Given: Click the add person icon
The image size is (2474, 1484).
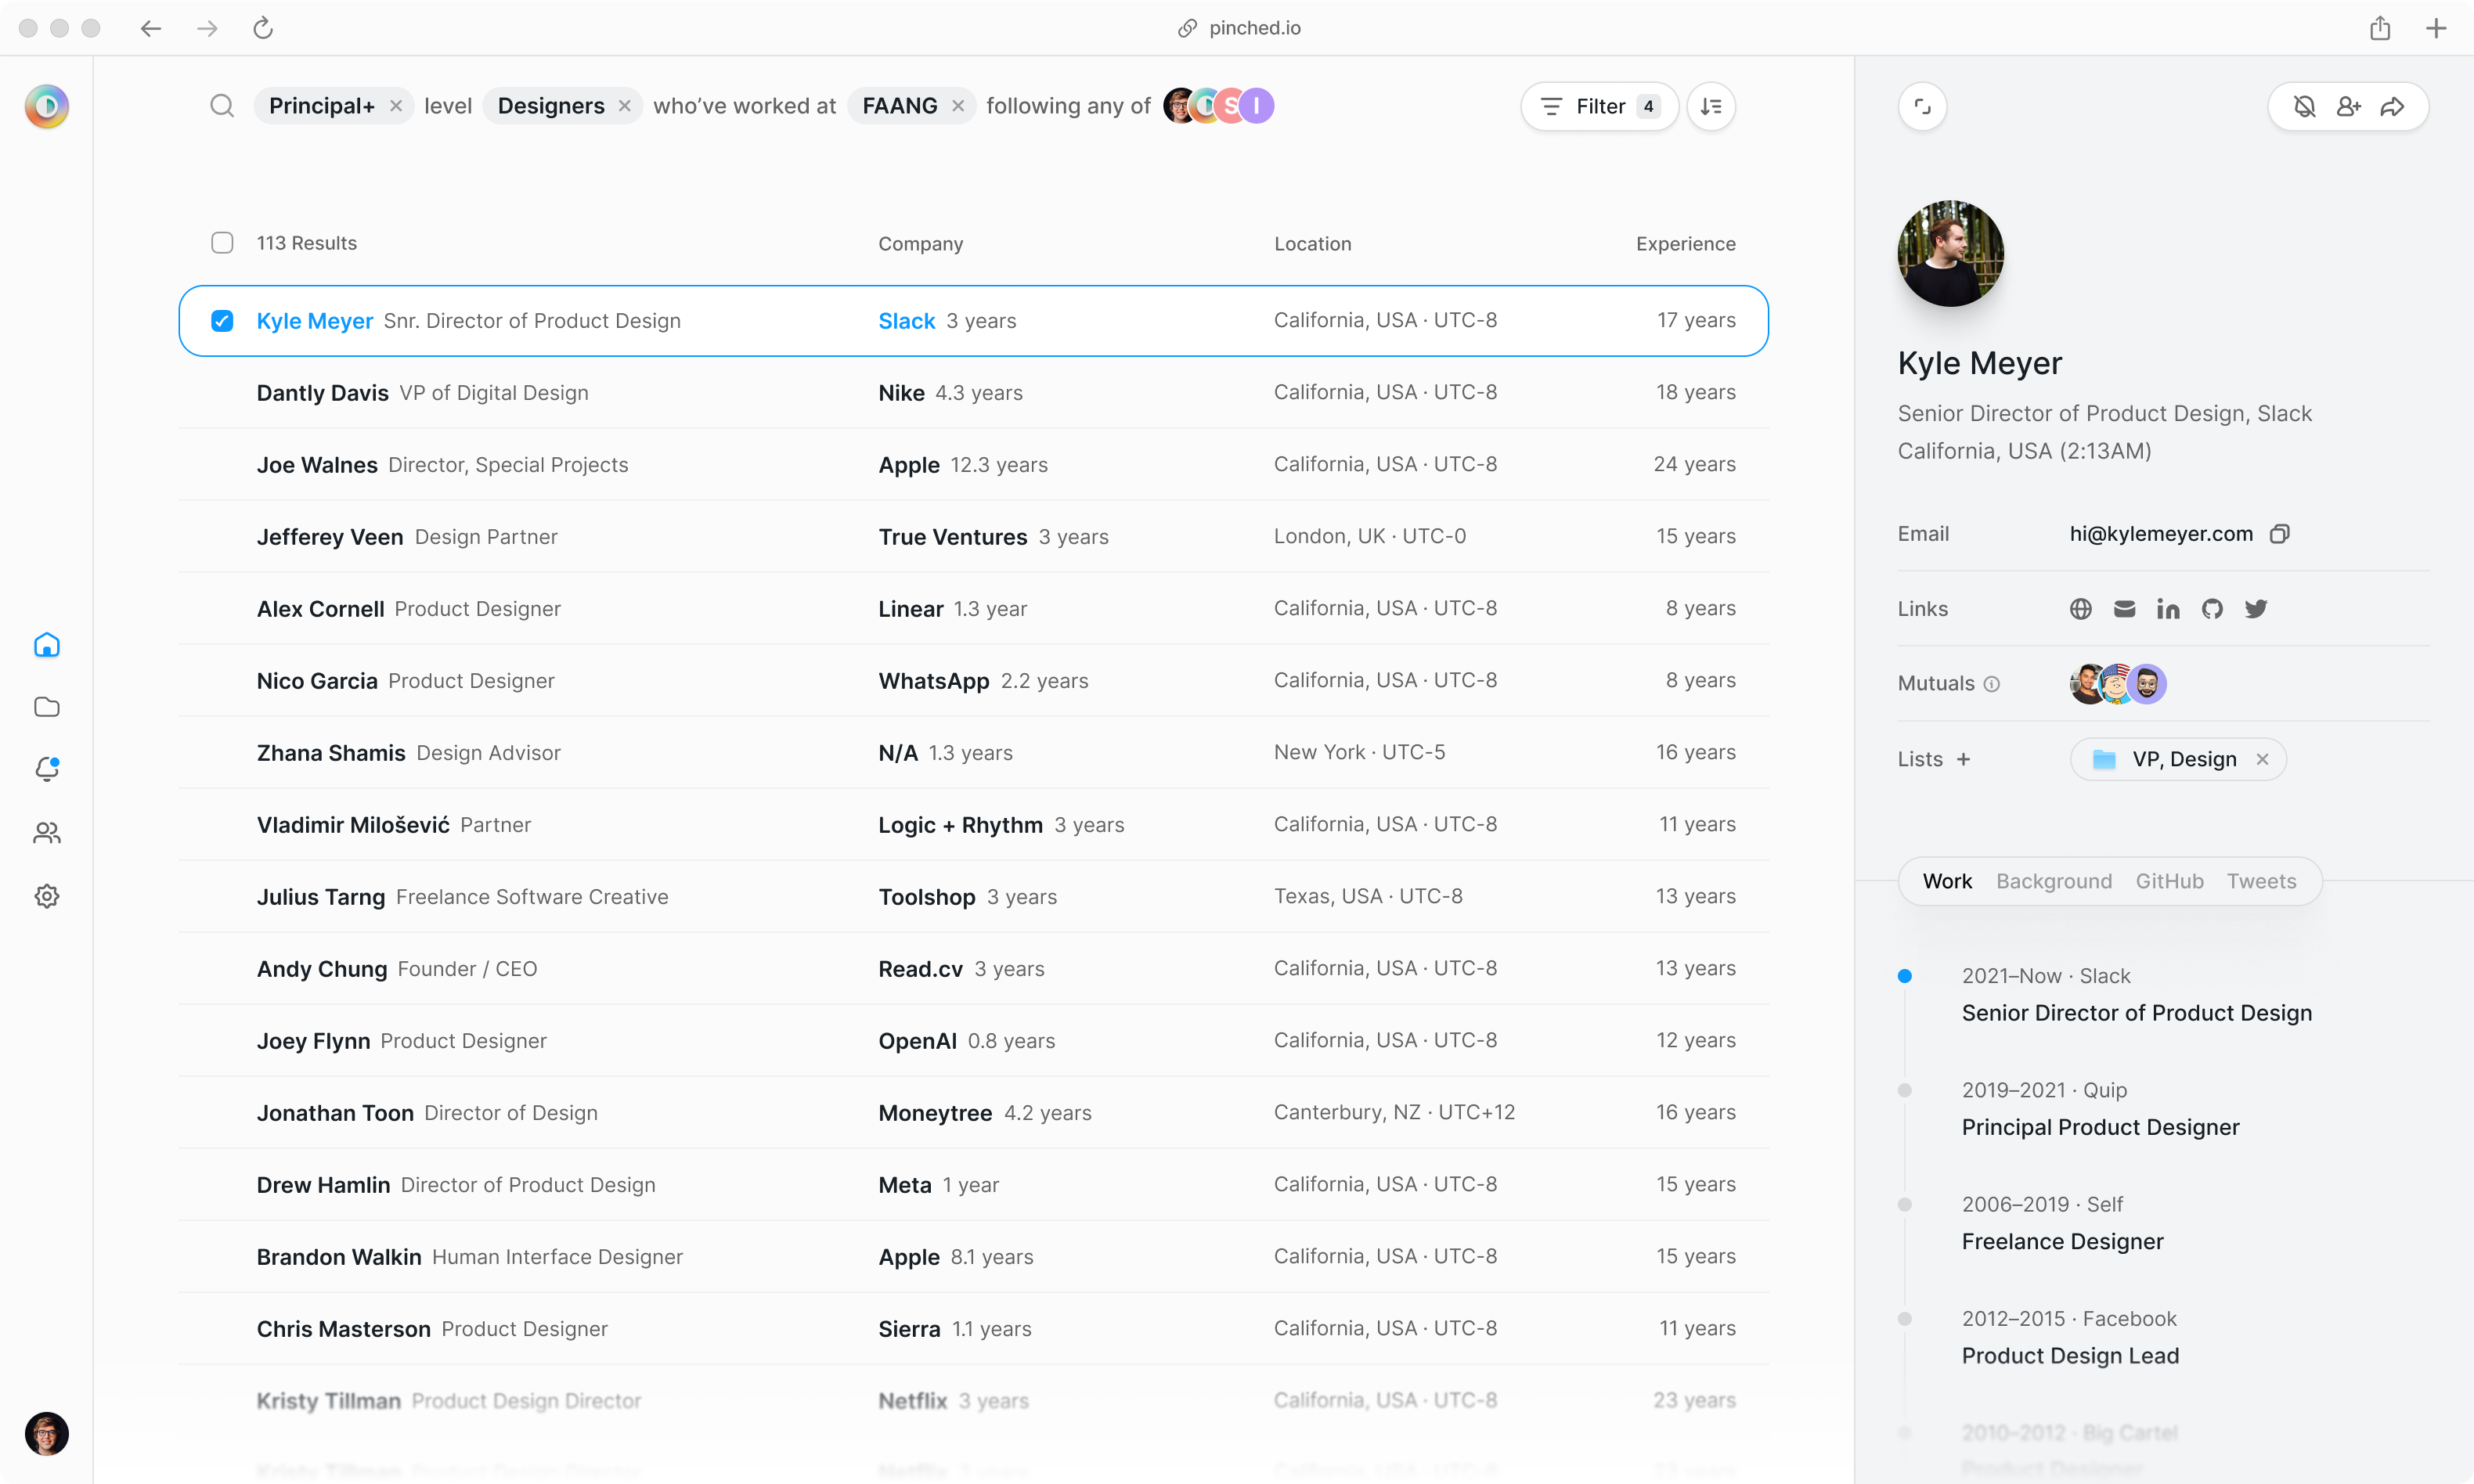Looking at the screenshot, I should pos(2348,106).
